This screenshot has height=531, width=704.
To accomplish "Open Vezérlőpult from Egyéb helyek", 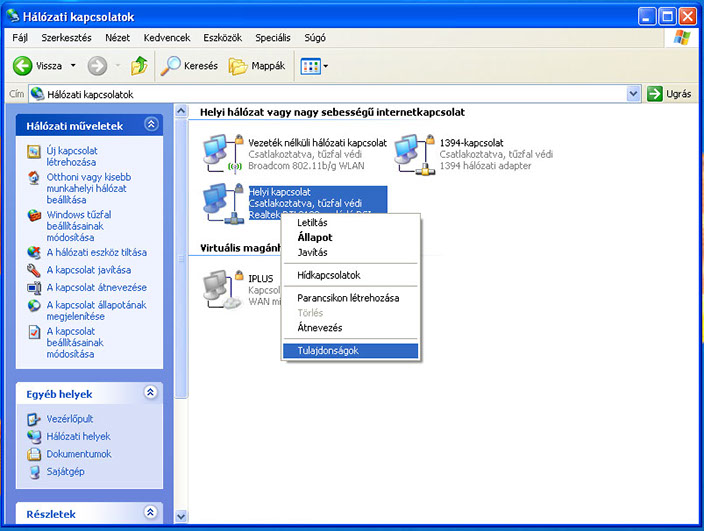I will click(x=70, y=419).
